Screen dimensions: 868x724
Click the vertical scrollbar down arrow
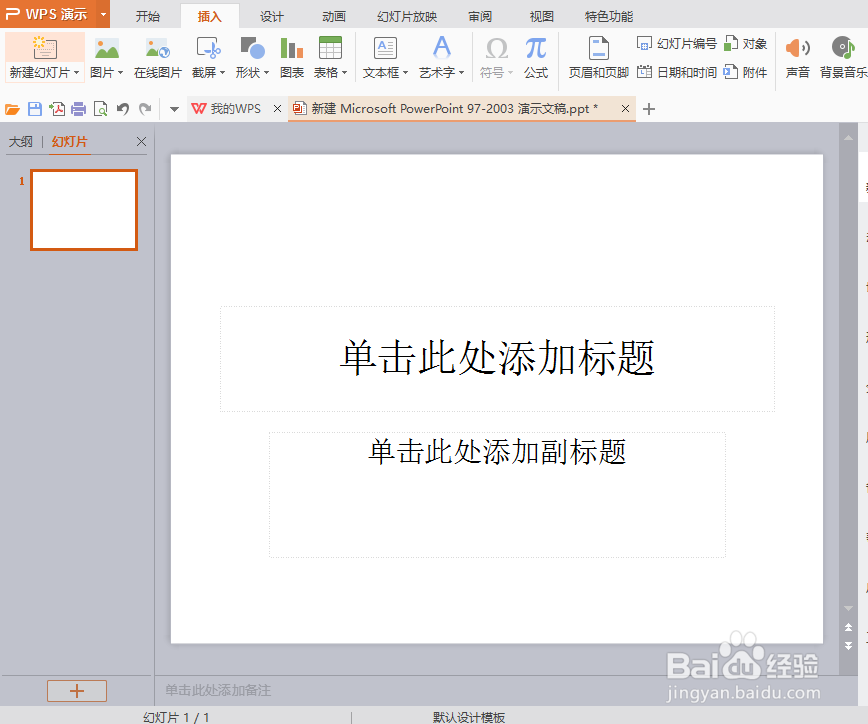(x=848, y=608)
